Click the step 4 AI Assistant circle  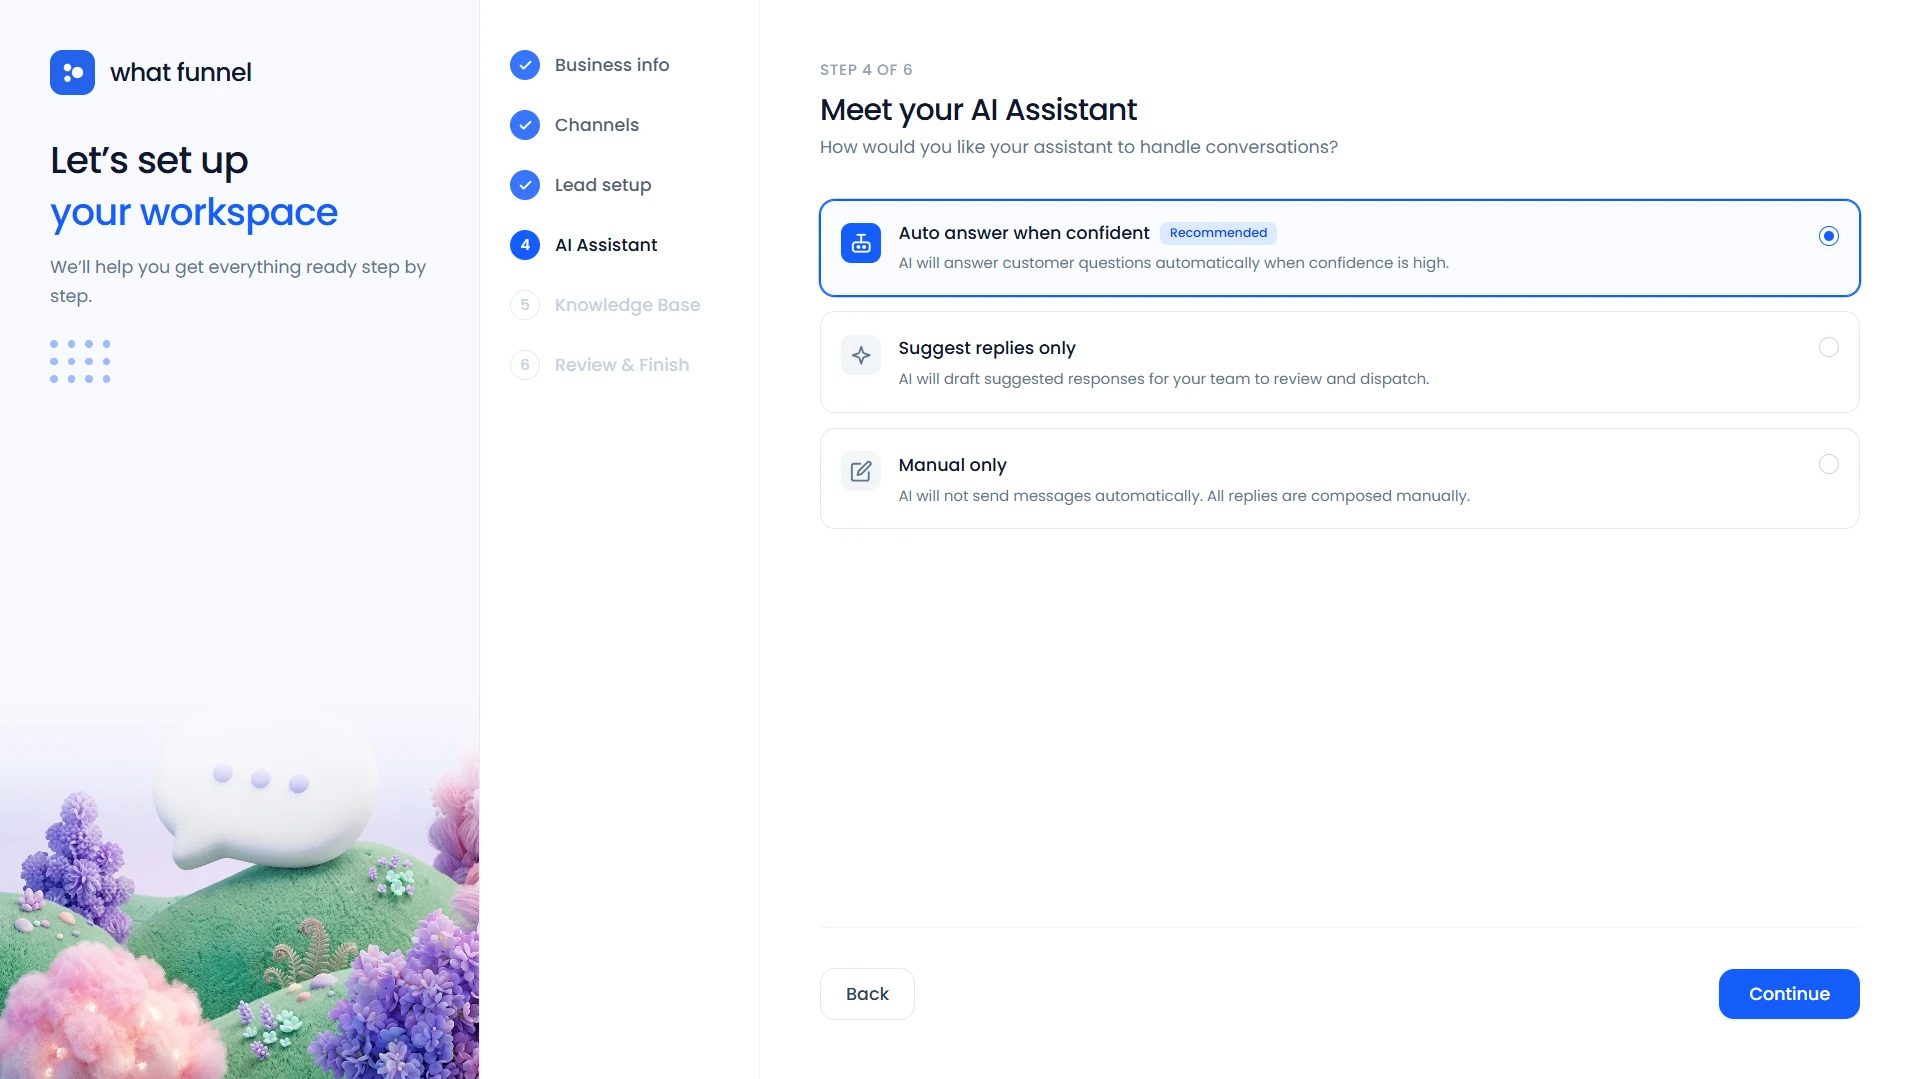pyautogui.click(x=525, y=245)
